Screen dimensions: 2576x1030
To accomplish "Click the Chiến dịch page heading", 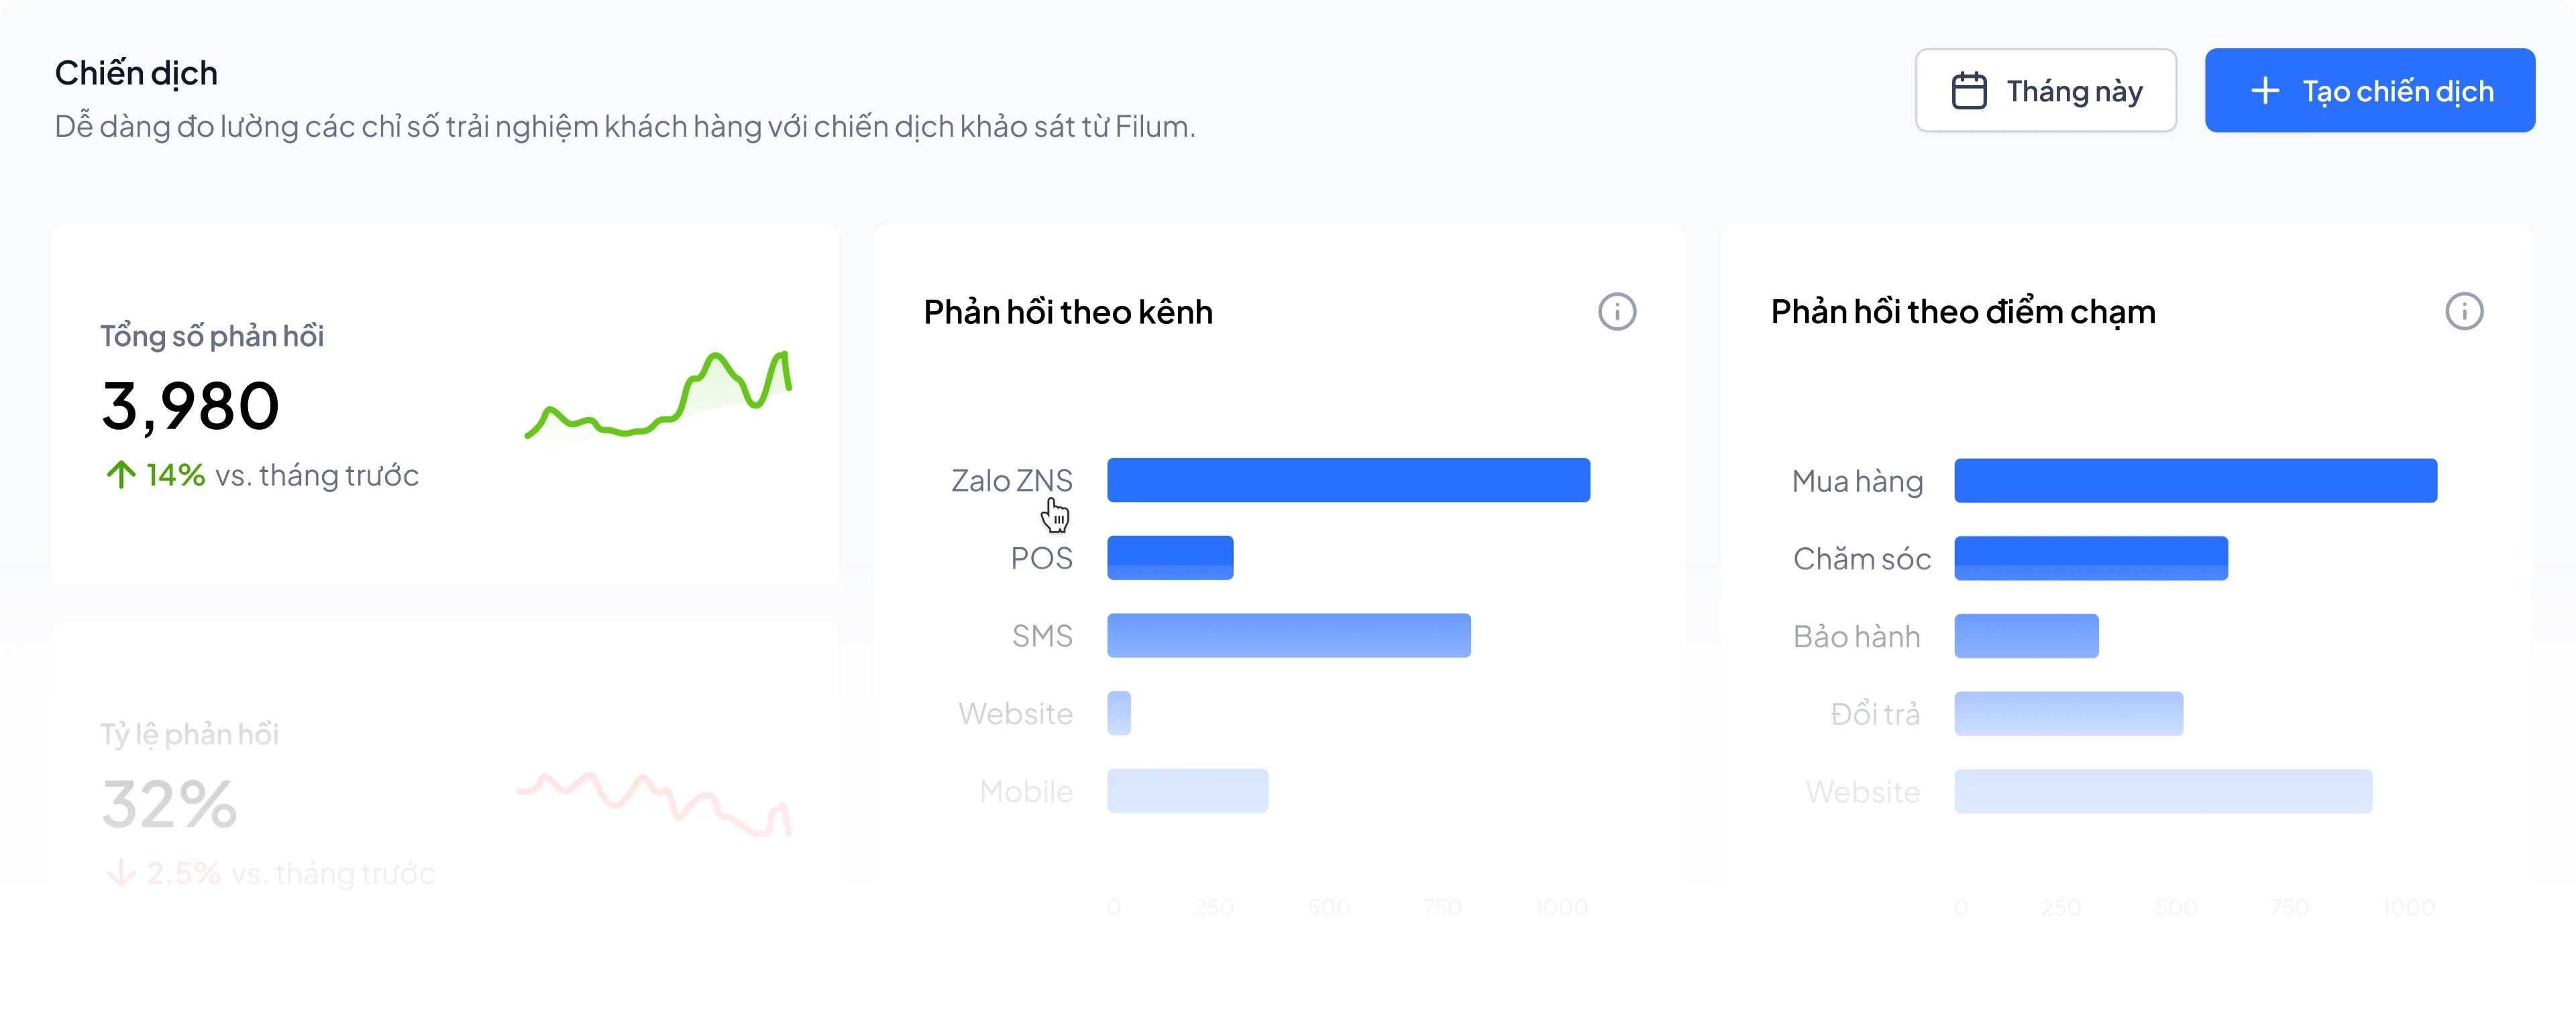I will click(136, 72).
